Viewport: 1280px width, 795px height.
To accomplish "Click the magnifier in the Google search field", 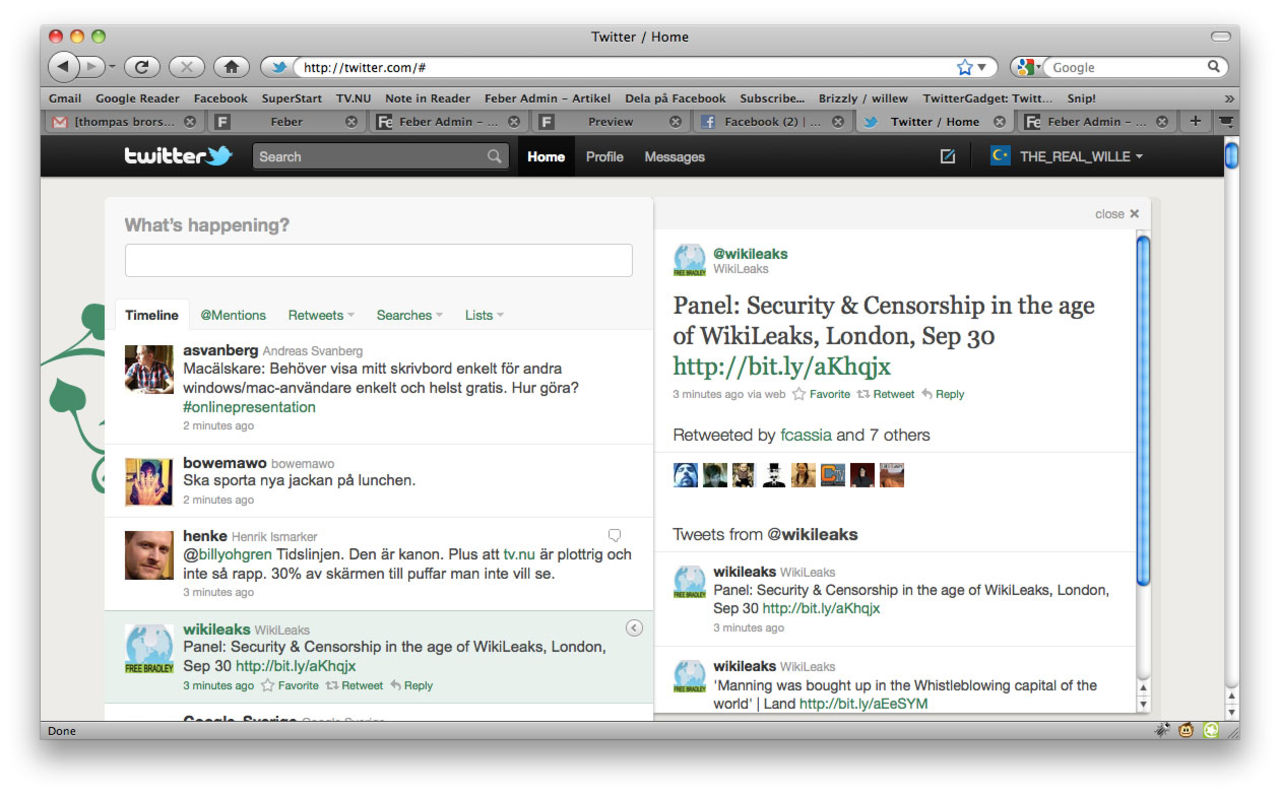I will tap(1214, 67).
